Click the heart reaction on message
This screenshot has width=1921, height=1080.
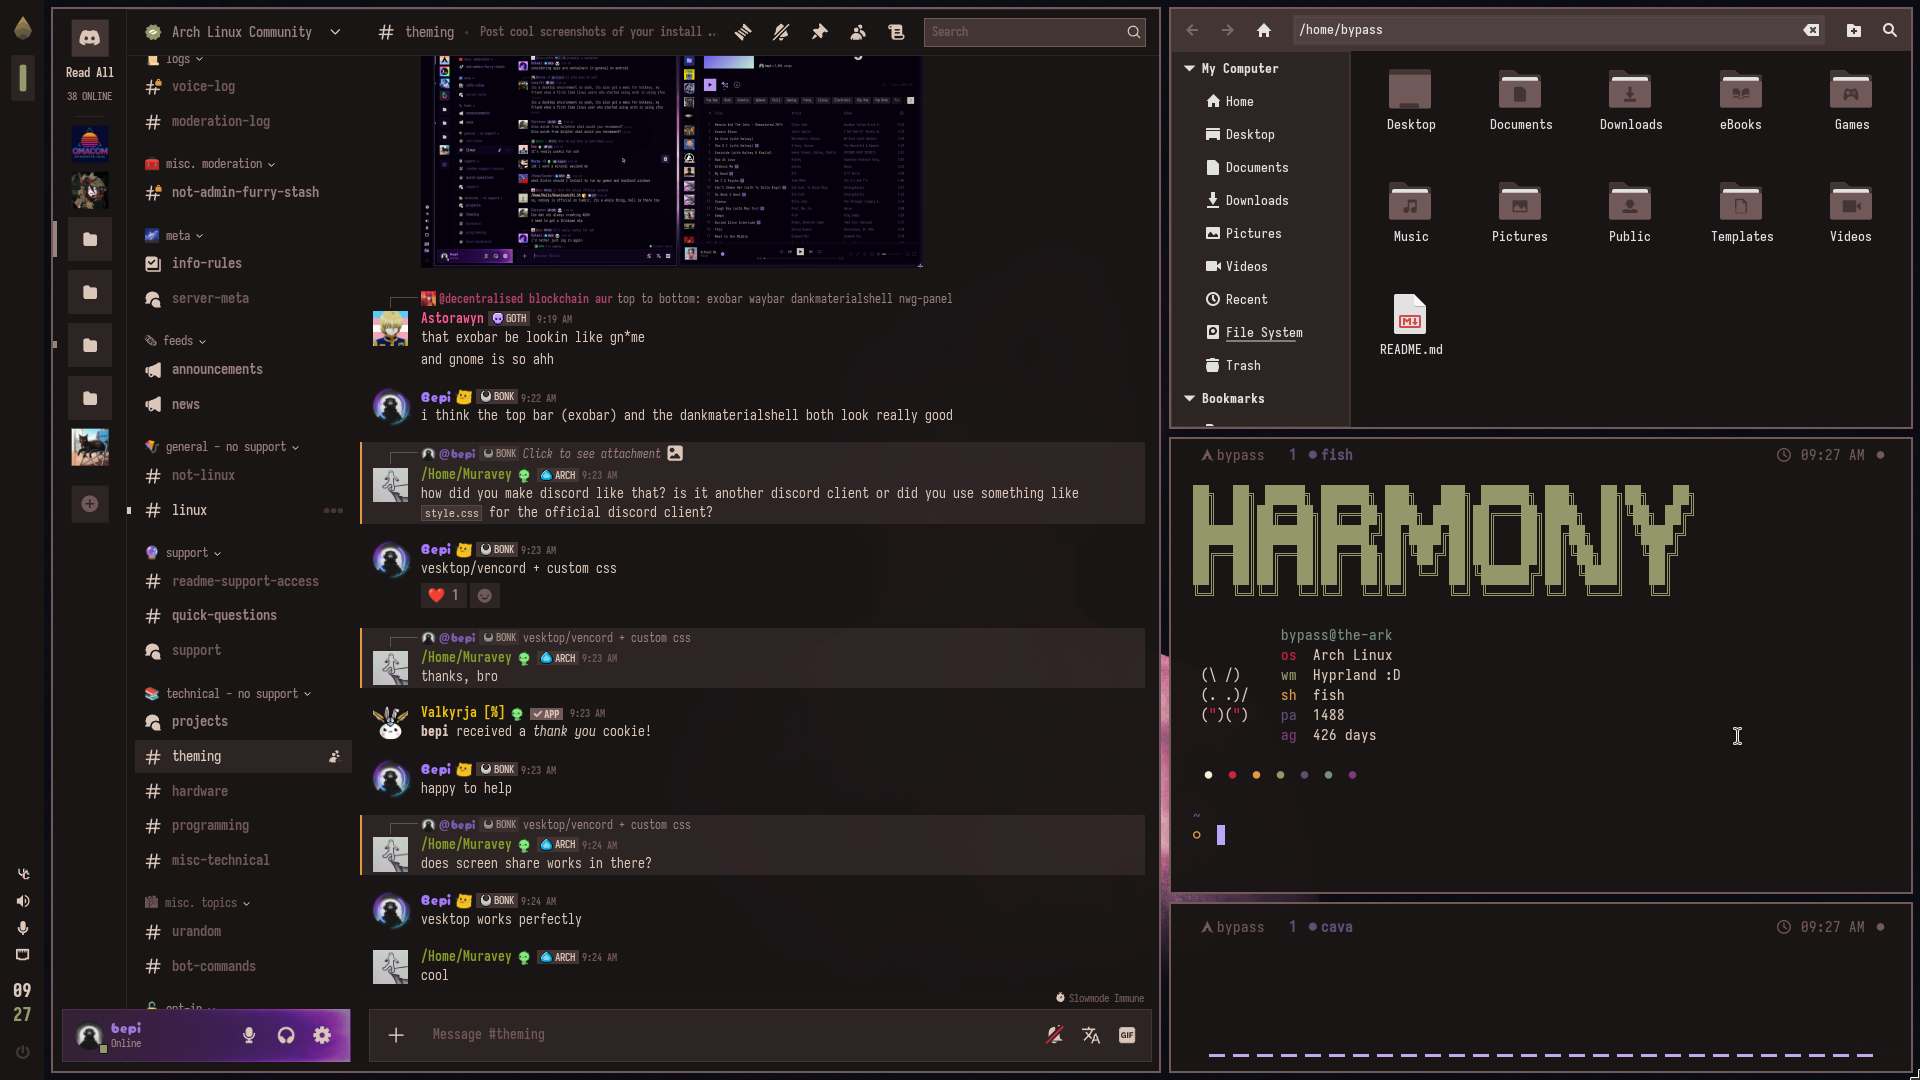[443, 596]
